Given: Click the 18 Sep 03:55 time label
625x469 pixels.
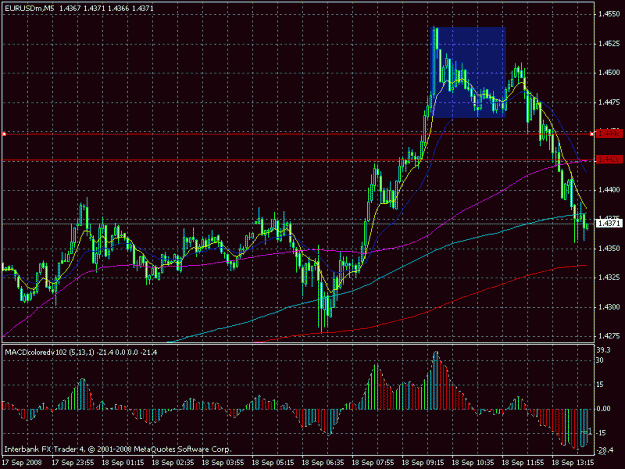Looking at the screenshot, I should coord(223,463).
